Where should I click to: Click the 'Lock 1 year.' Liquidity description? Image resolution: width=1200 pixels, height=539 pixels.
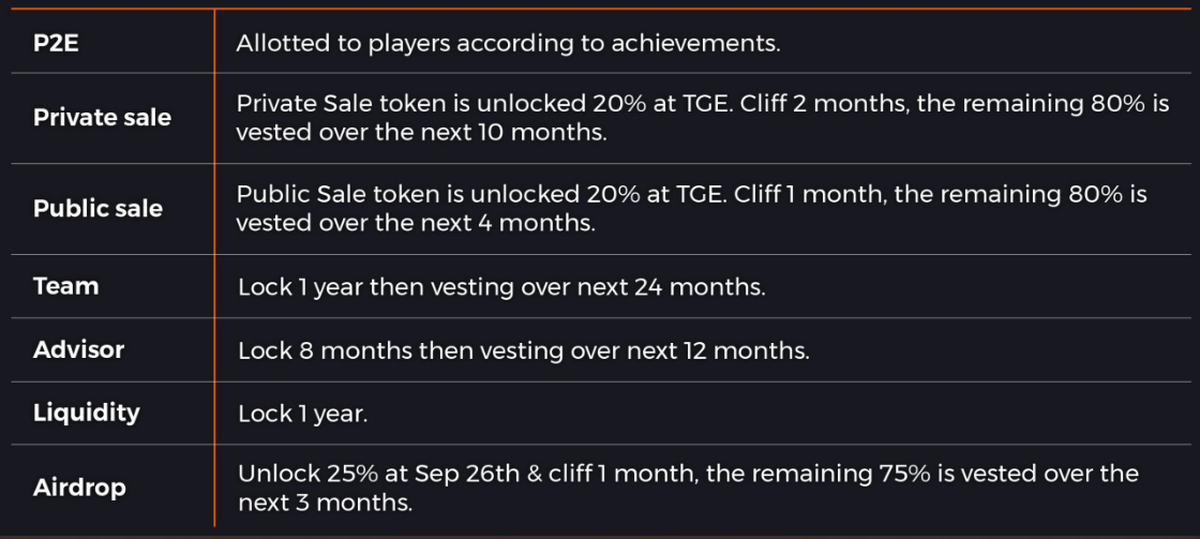click(x=303, y=414)
